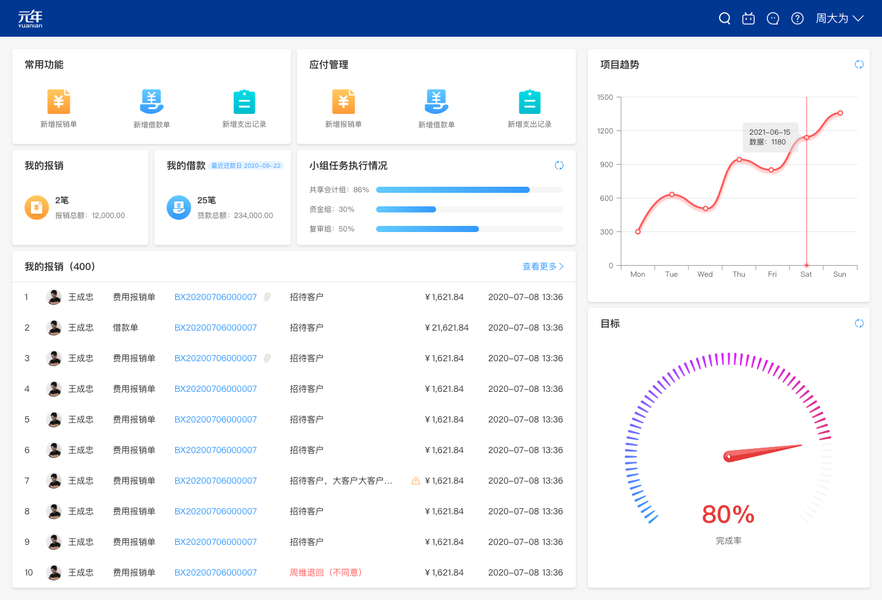Click 新增报销单 icon under 常用功能
The height and width of the screenshot is (600, 882).
click(x=58, y=102)
